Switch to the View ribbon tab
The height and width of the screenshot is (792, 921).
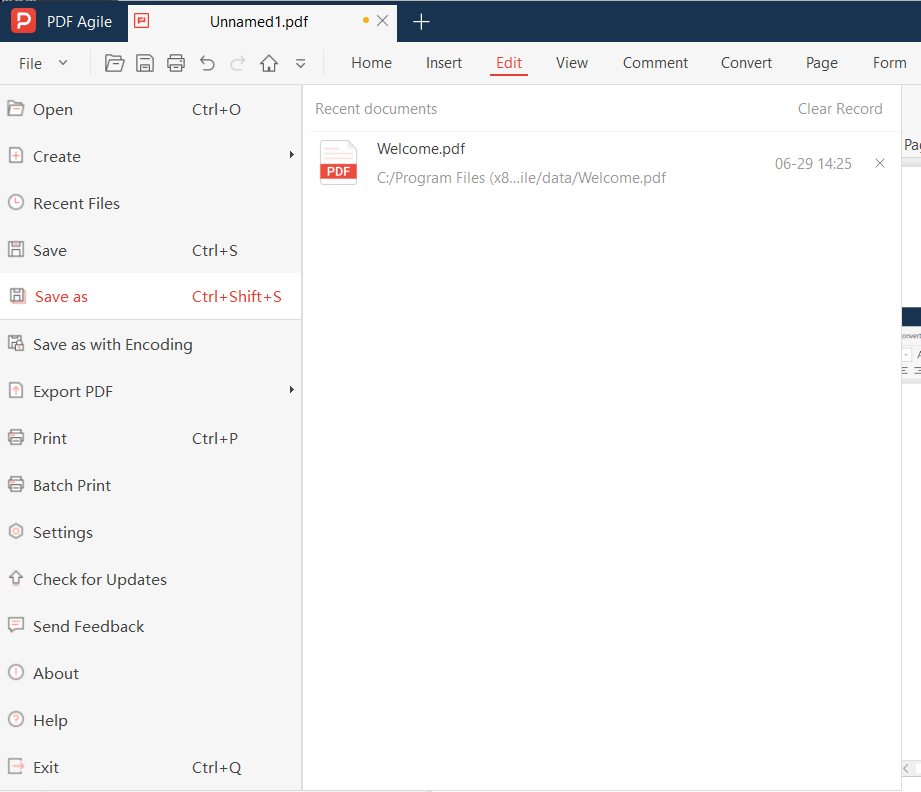coord(572,63)
